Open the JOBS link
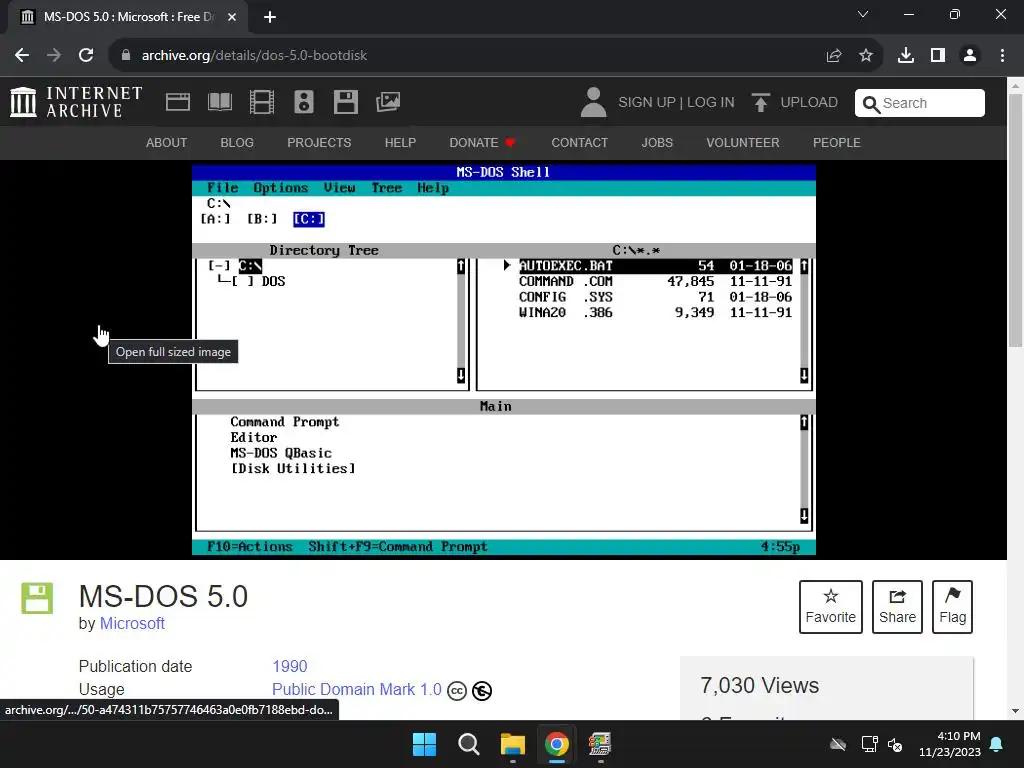Image resolution: width=1024 pixels, height=768 pixels. pos(657,142)
